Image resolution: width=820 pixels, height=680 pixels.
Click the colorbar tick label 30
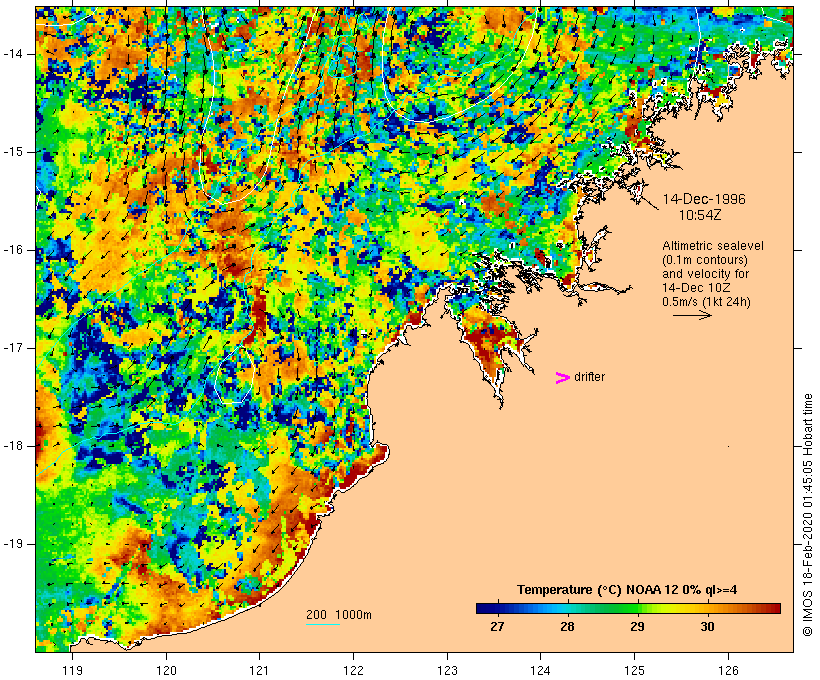[707, 626]
